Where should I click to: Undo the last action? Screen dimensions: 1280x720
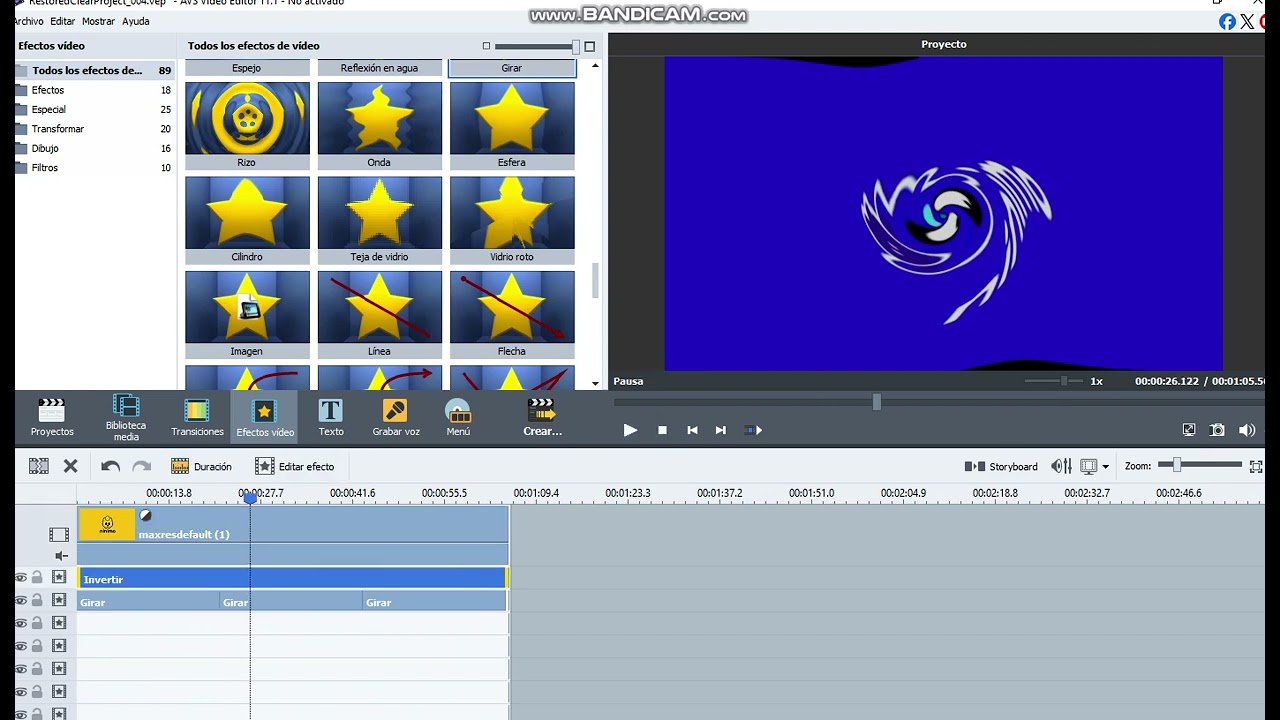coord(110,466)
